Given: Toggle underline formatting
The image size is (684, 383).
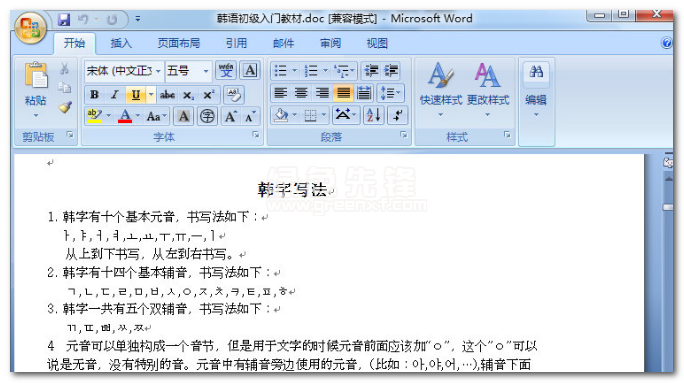Looking at the screenshot, I should [x=135, y=94].
